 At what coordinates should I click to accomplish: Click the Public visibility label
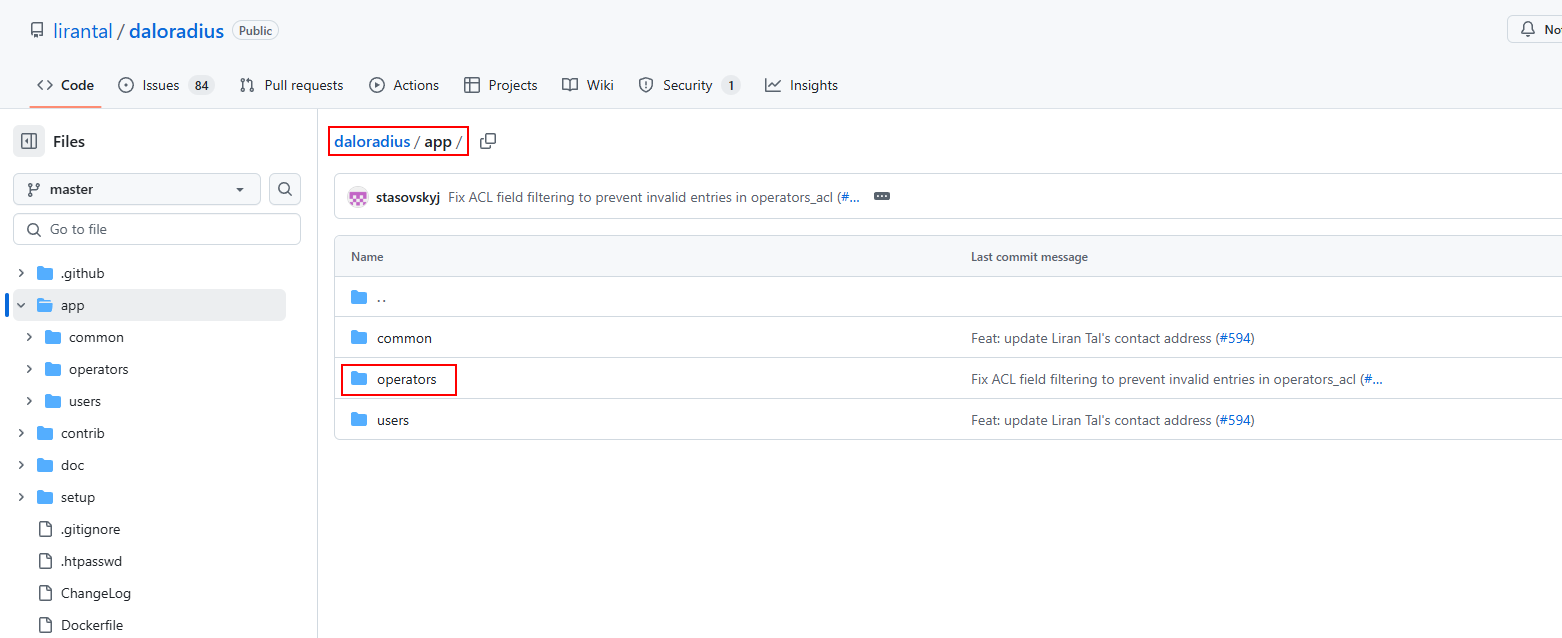pos(255,31)
